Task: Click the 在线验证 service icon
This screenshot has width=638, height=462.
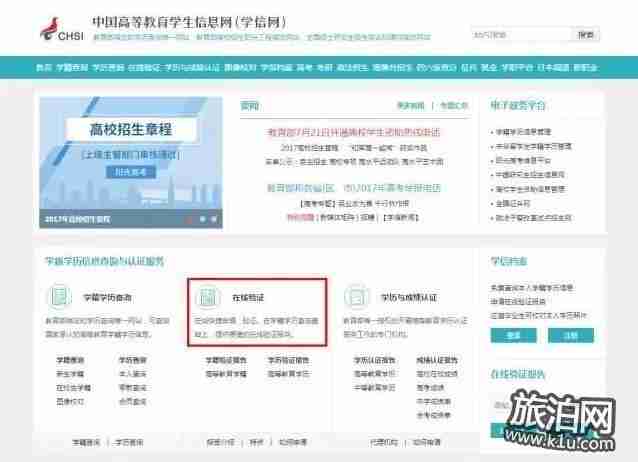Action: [208, 296]
